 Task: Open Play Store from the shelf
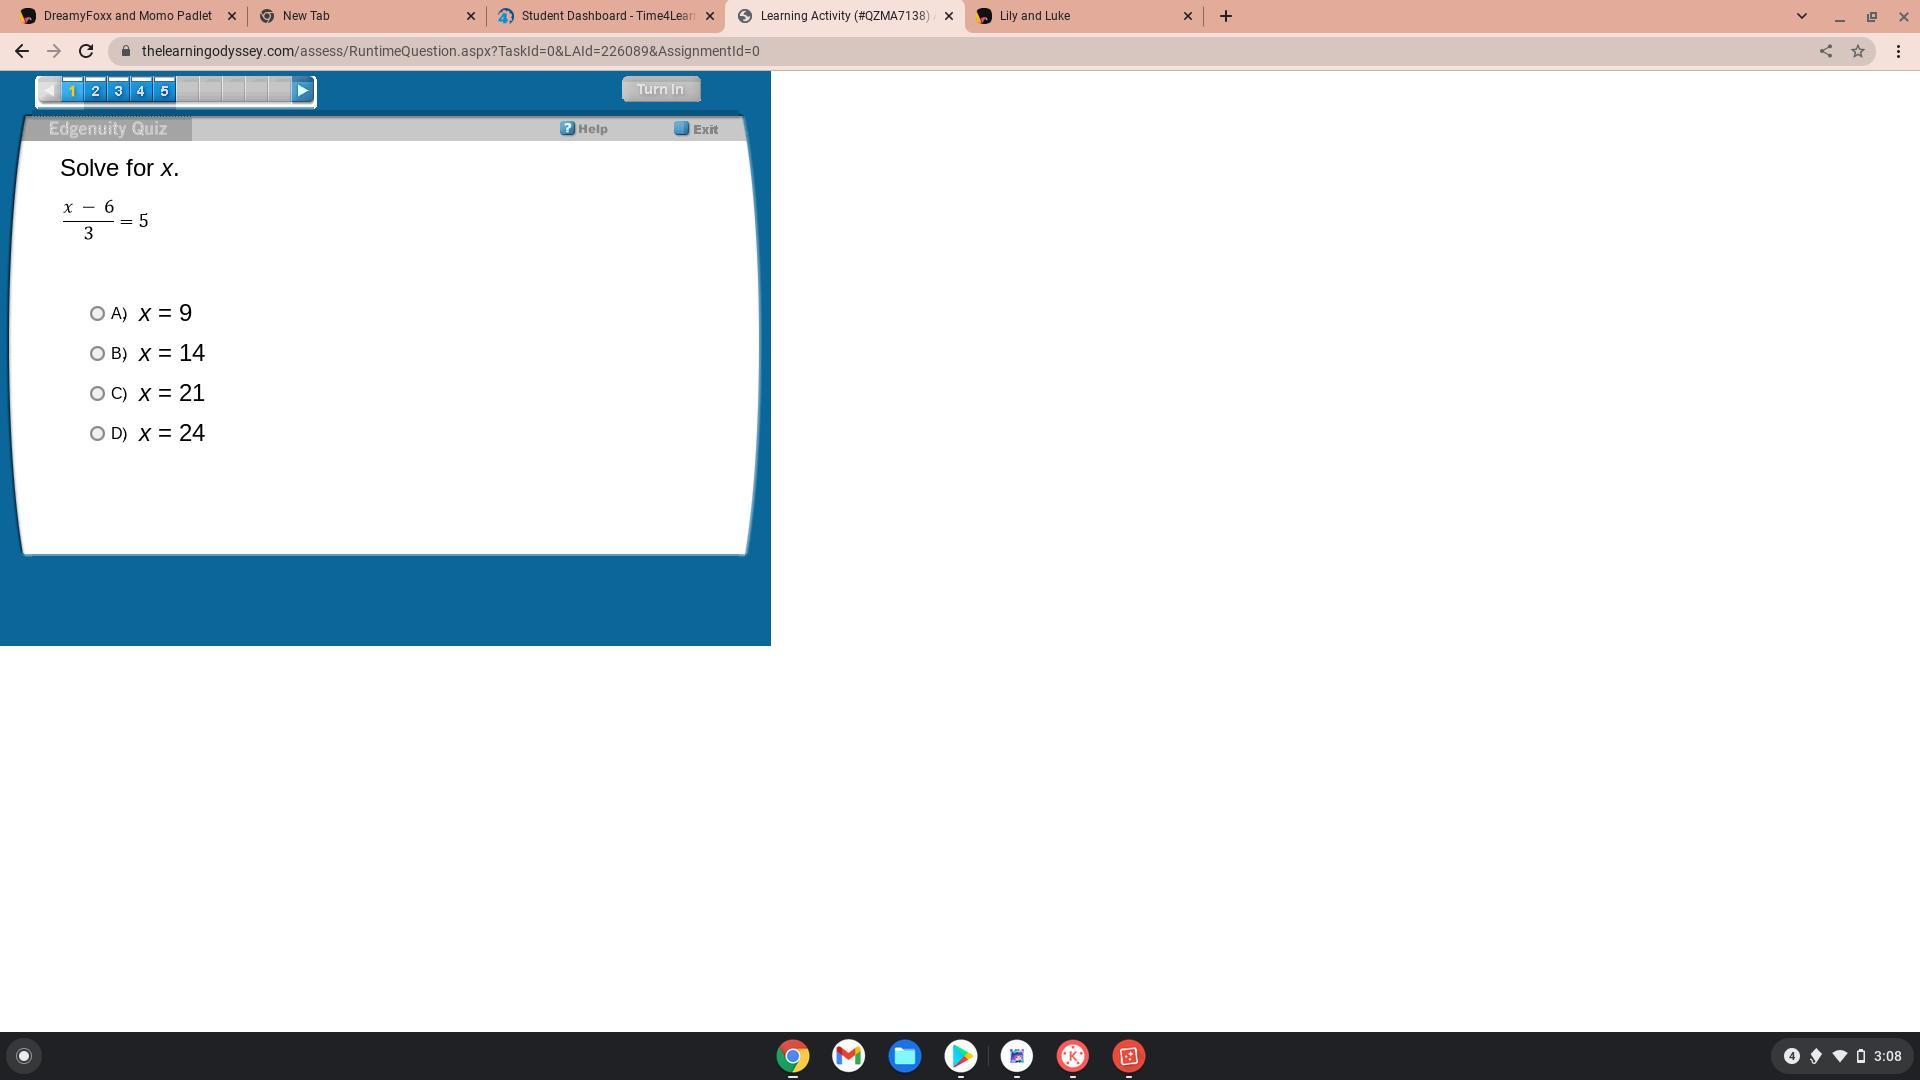click(x=961, y=1056)
